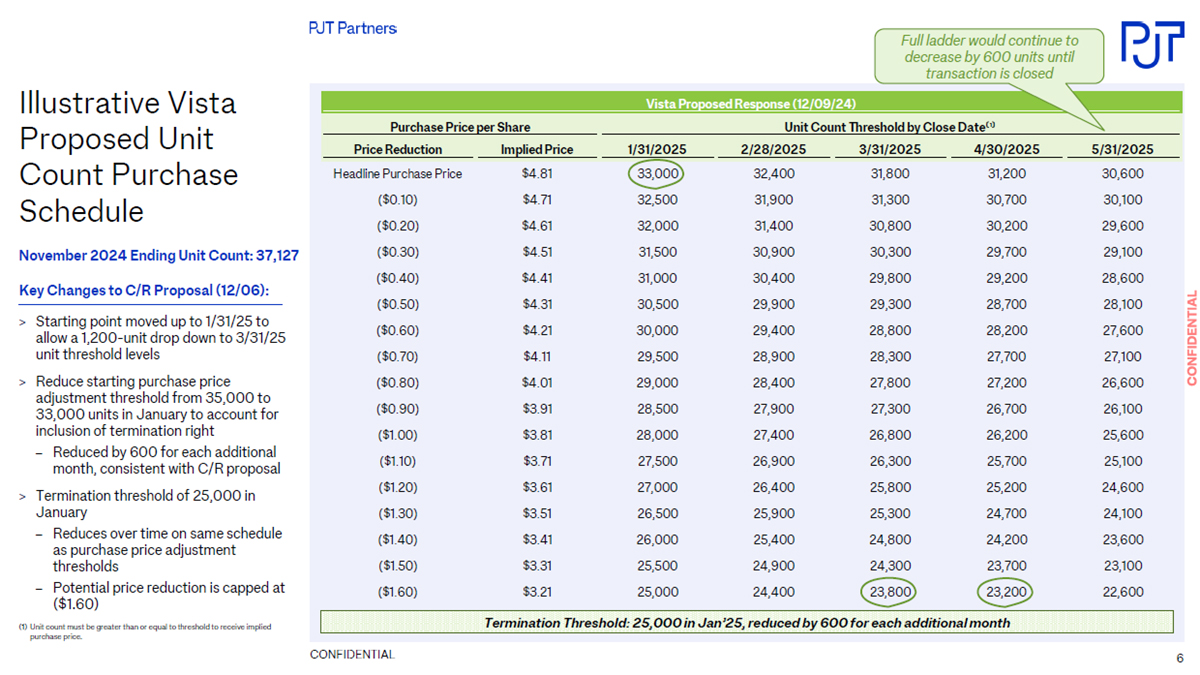Click the PJT logo in the top-right corner
The height and width of the screenshot is (675, 1200).
click(1151, 43)
